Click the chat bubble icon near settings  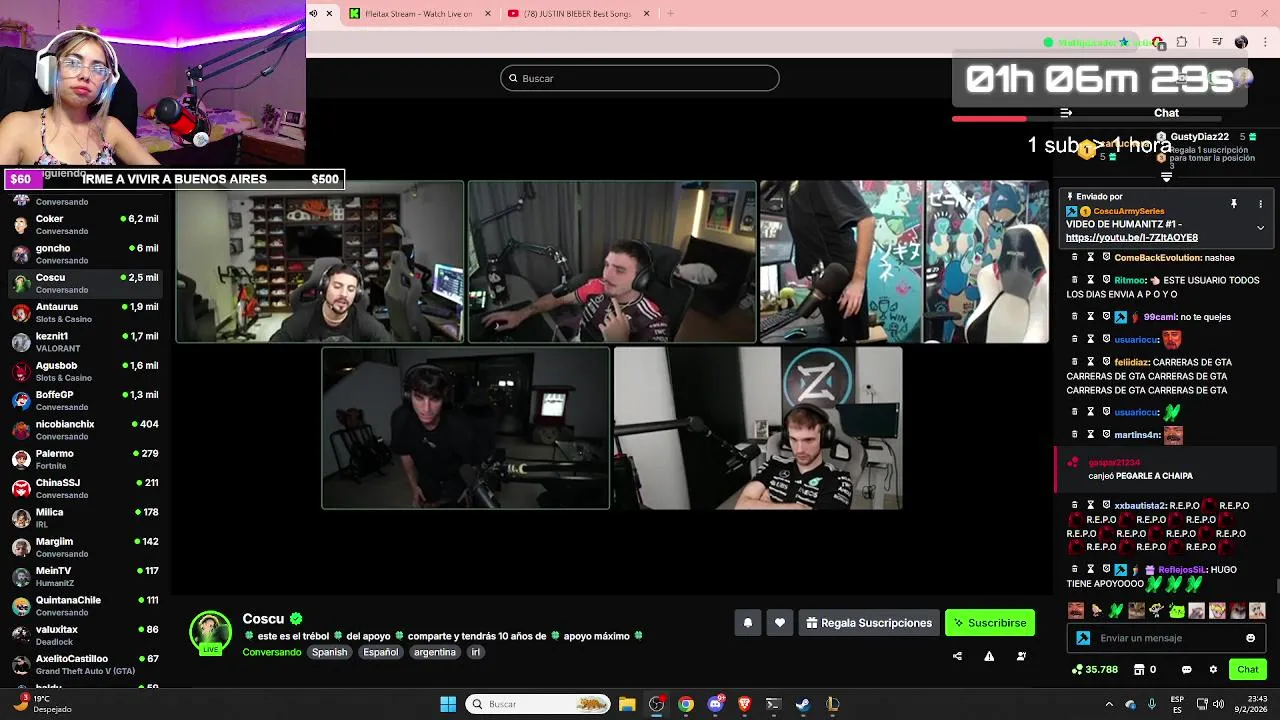[x=1187, y=669]
